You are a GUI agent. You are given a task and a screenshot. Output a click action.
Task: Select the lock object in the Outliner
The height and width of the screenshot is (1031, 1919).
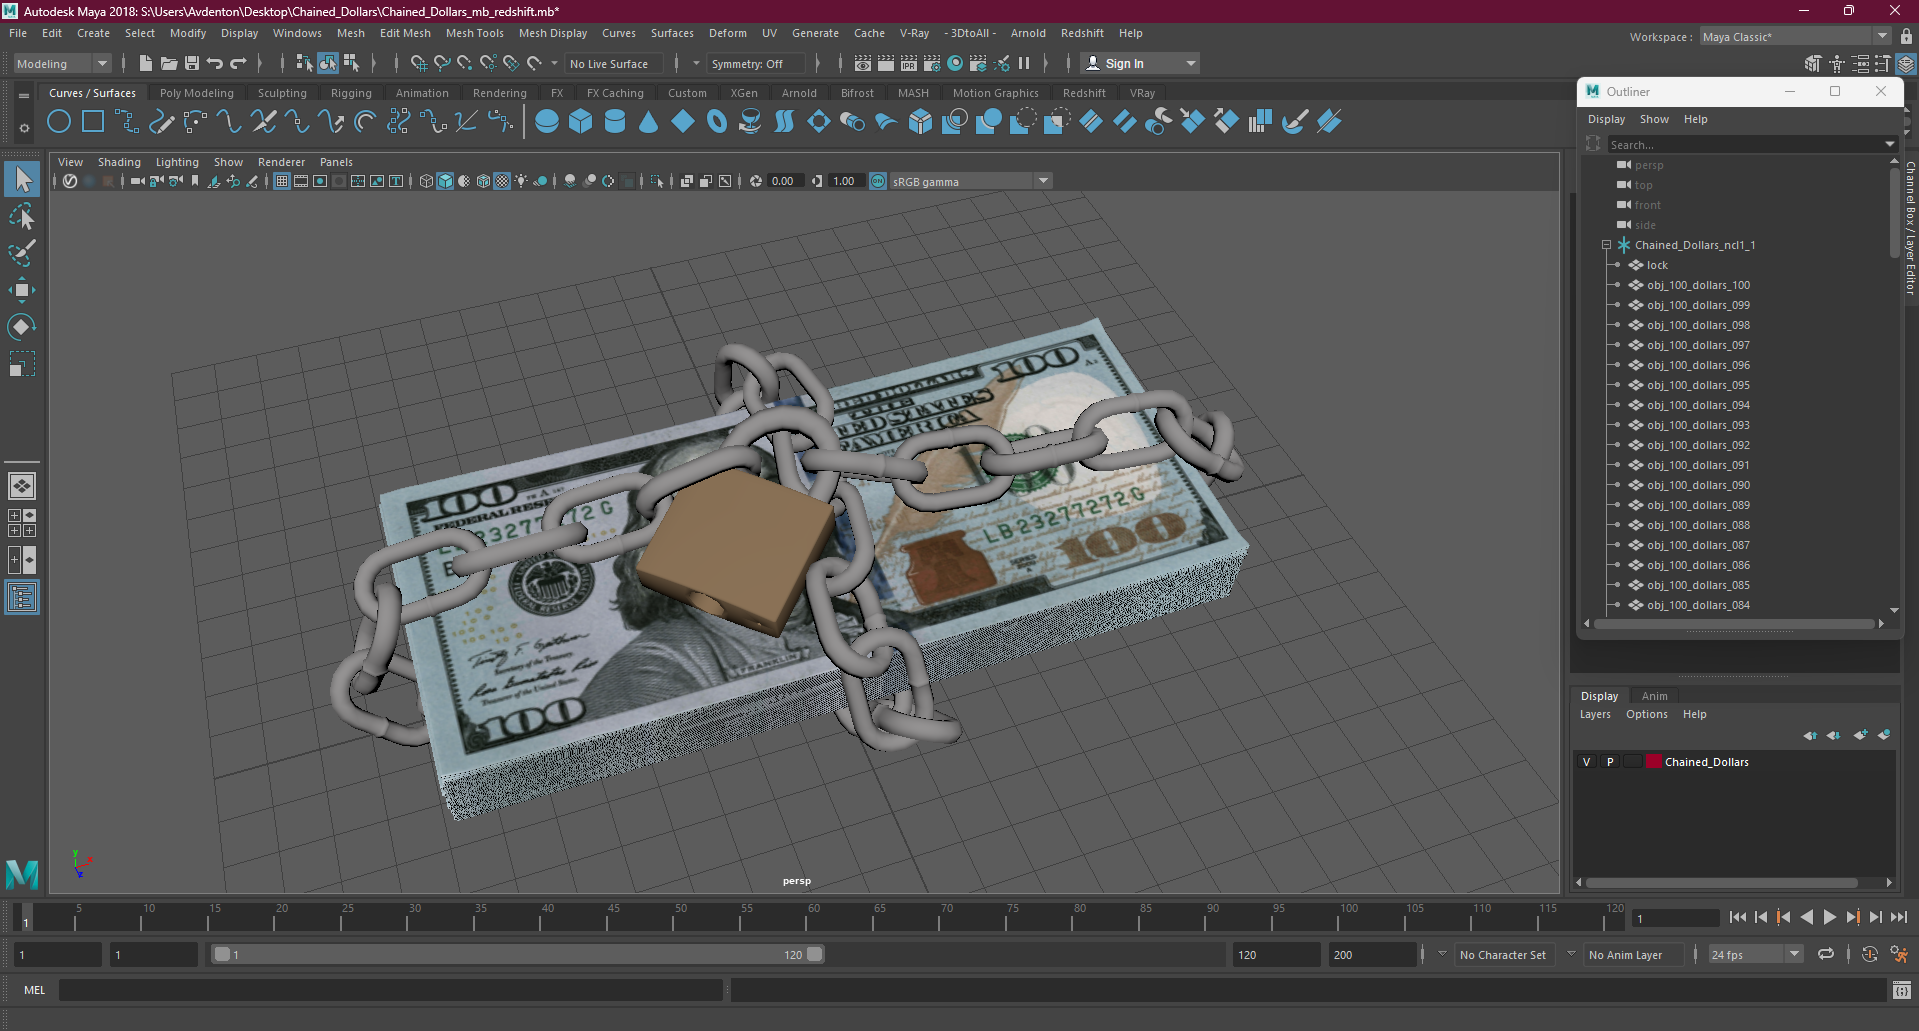[1657, 265]
